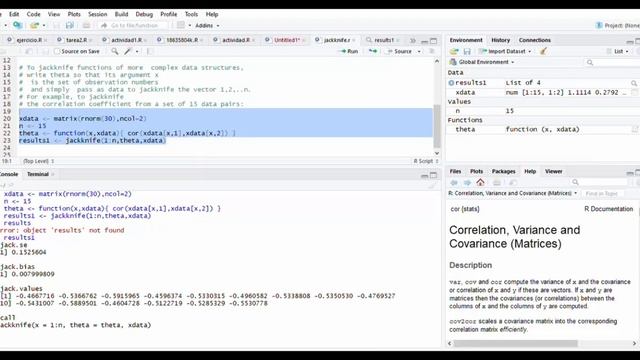Click the save workspace icon in Environment

pyautogui.click(x=467, y=51)
